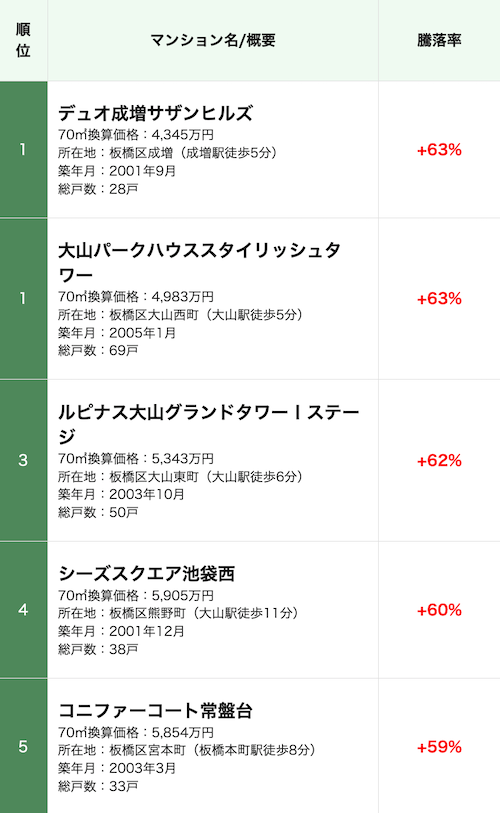This screenshot has width=500, height=813.
Task: Select the +62% rate value
Action: [x=439, y=460]
